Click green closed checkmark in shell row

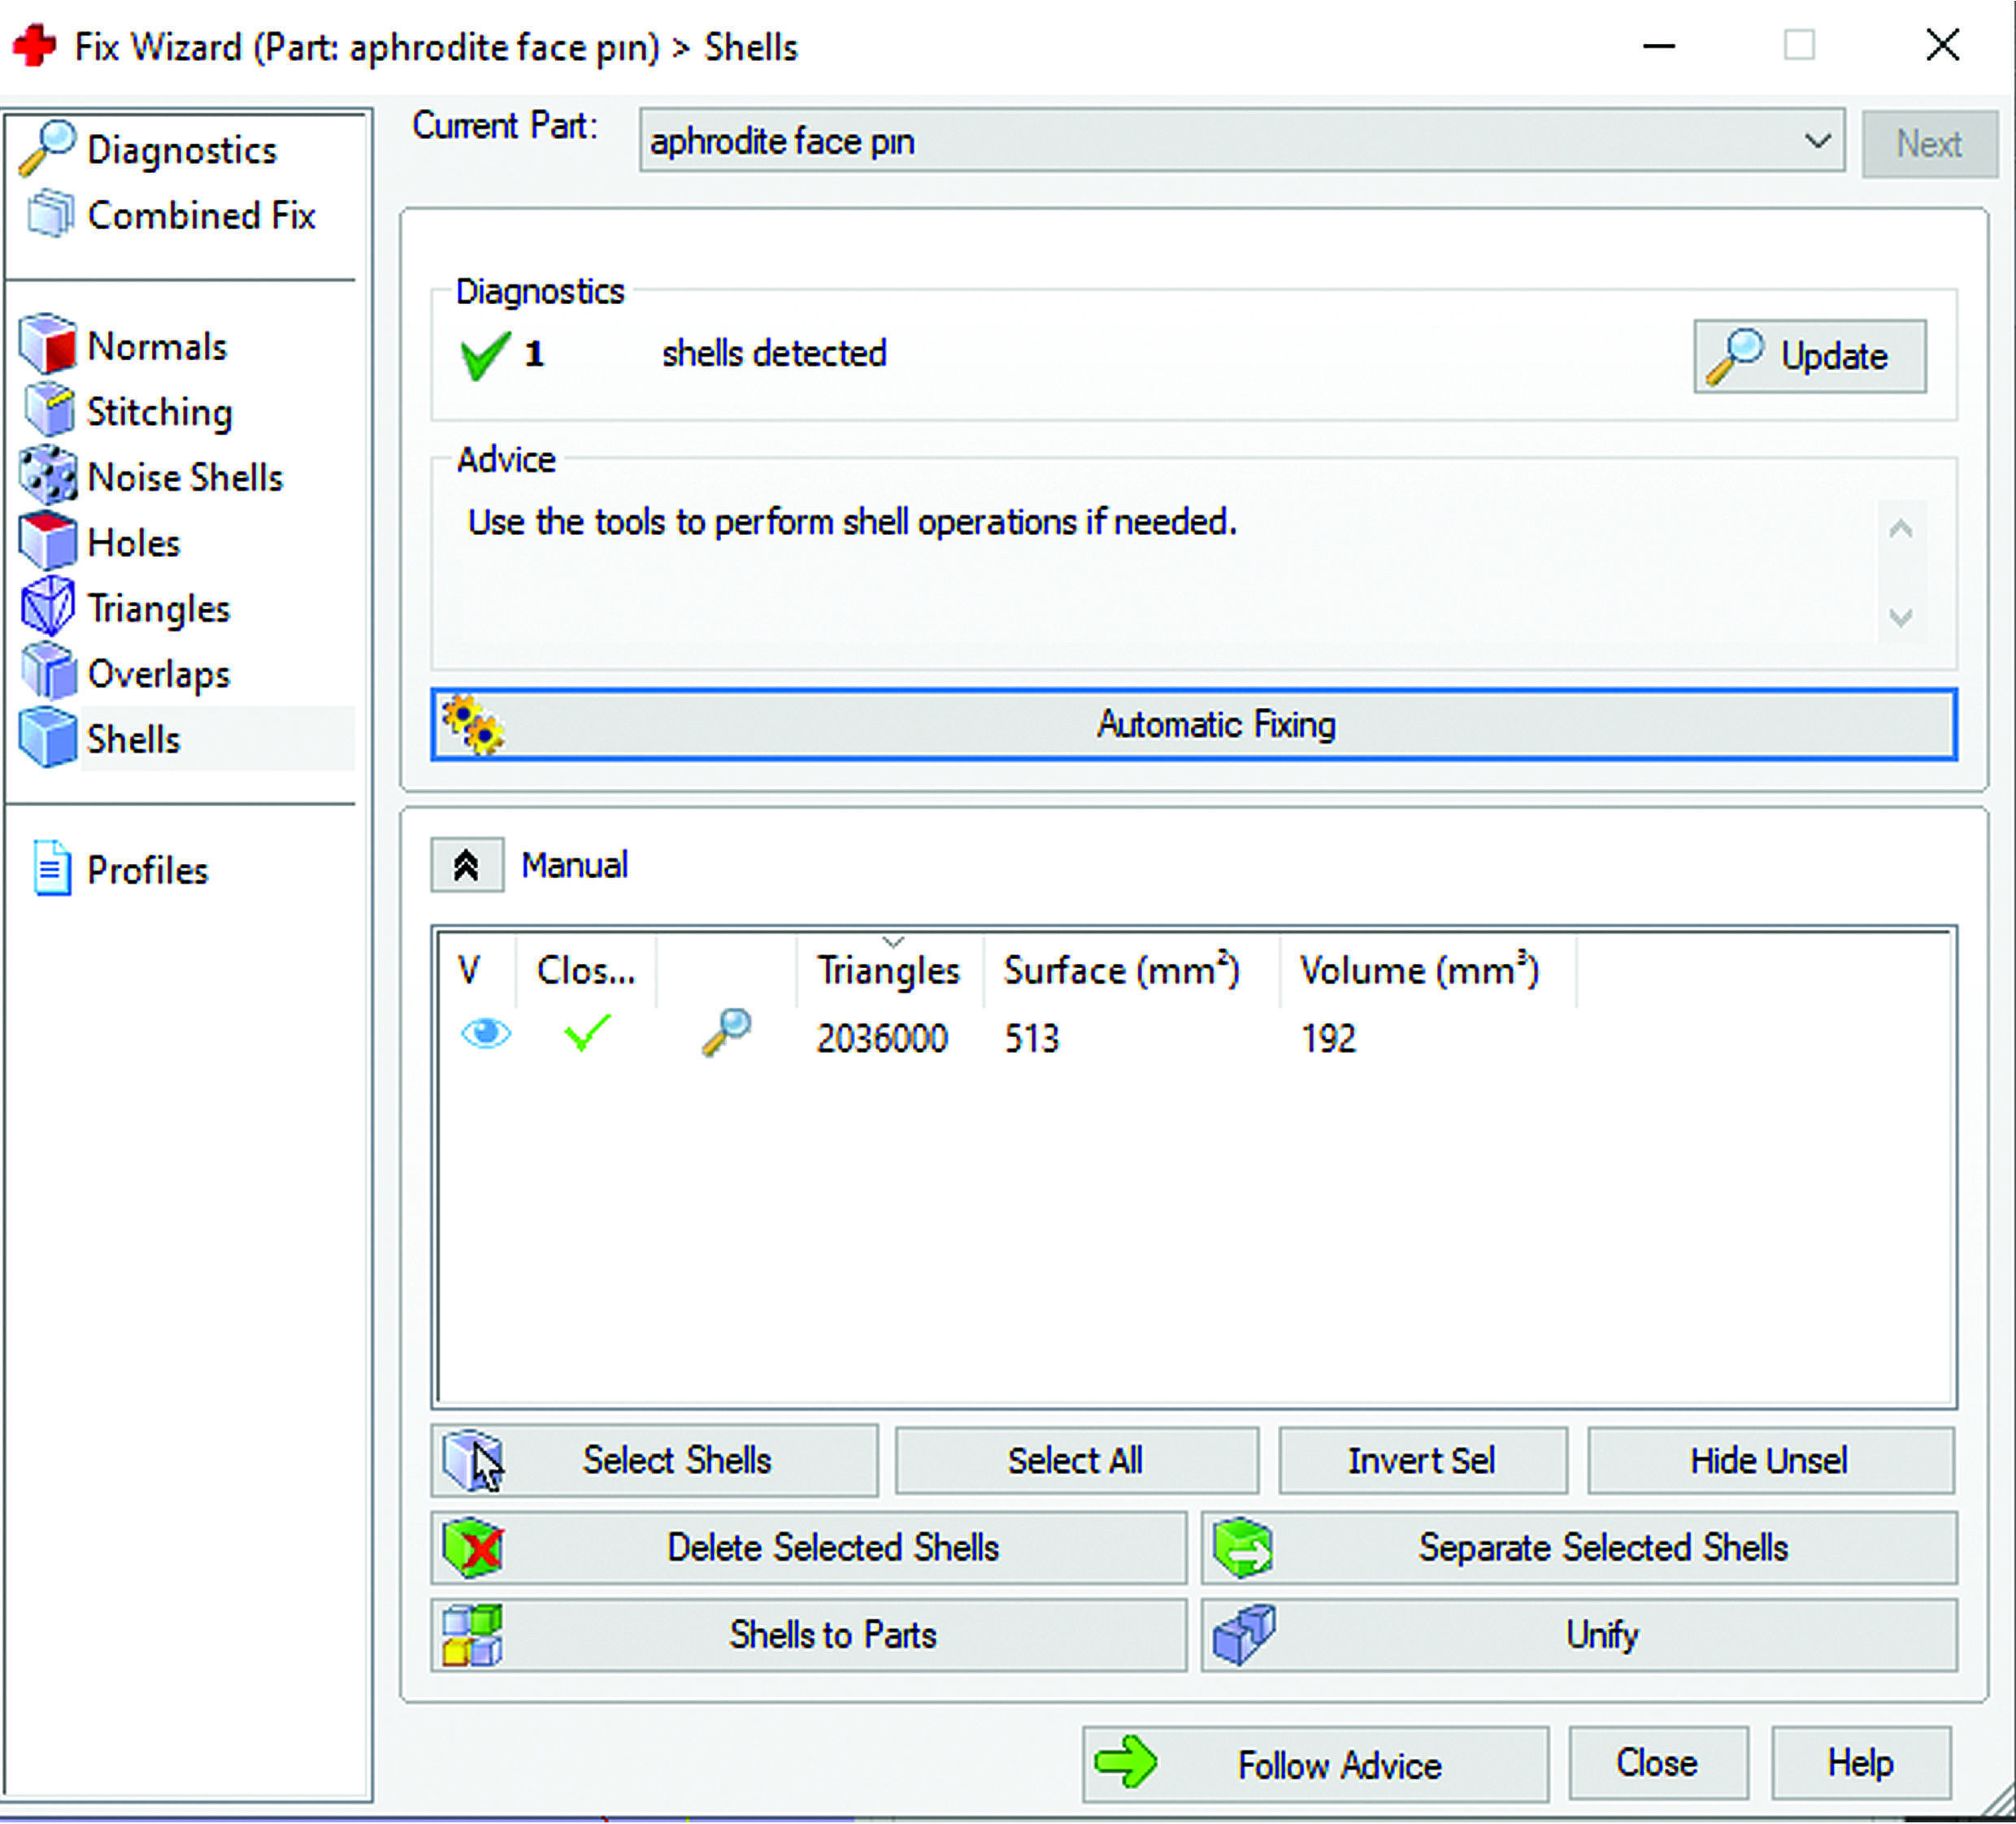(x=587, y=1033)
